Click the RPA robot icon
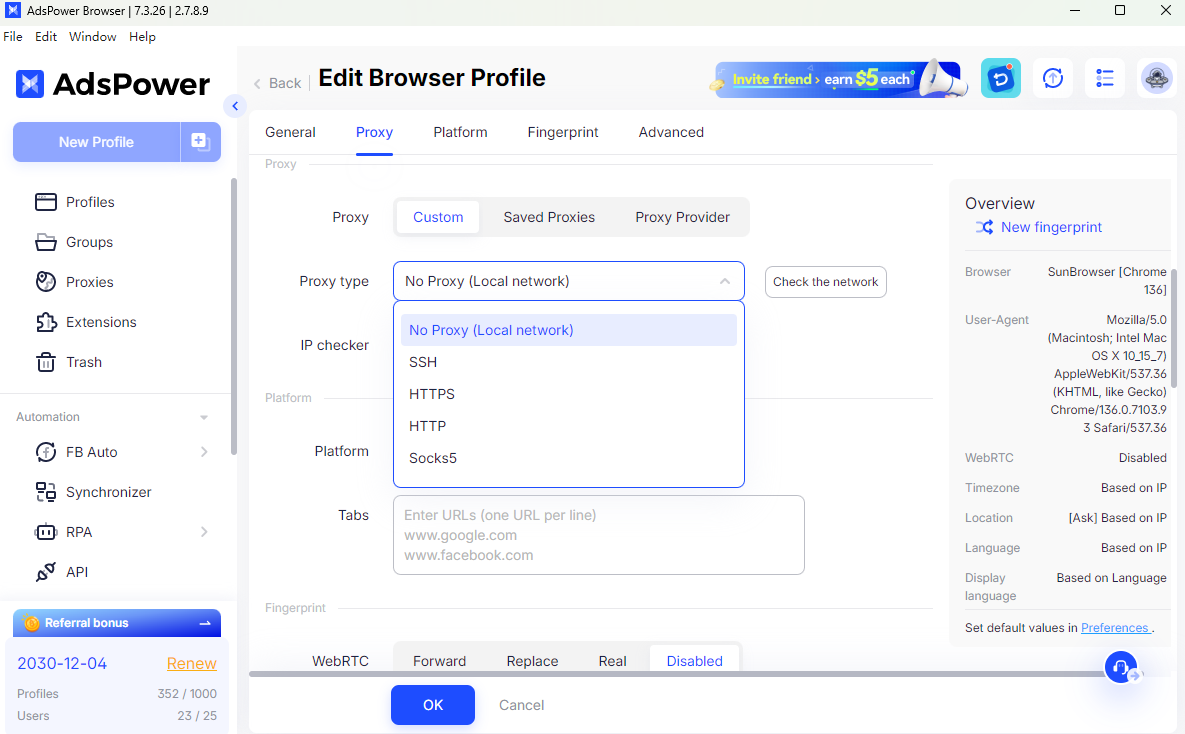The height and width of the screenshot is (734, 1185). point(46,532)
